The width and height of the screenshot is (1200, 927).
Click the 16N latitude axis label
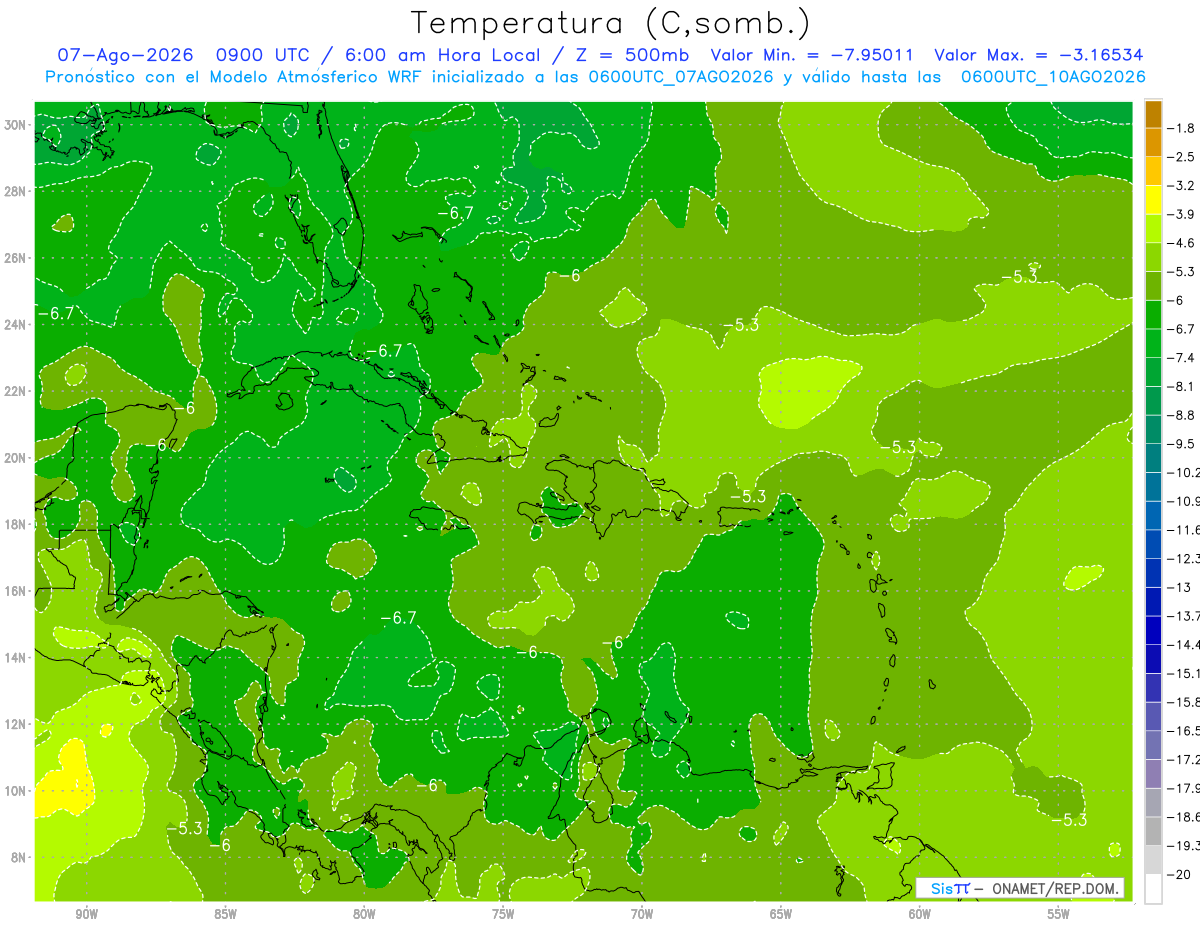pyautogui.click(x=16, y=591)
